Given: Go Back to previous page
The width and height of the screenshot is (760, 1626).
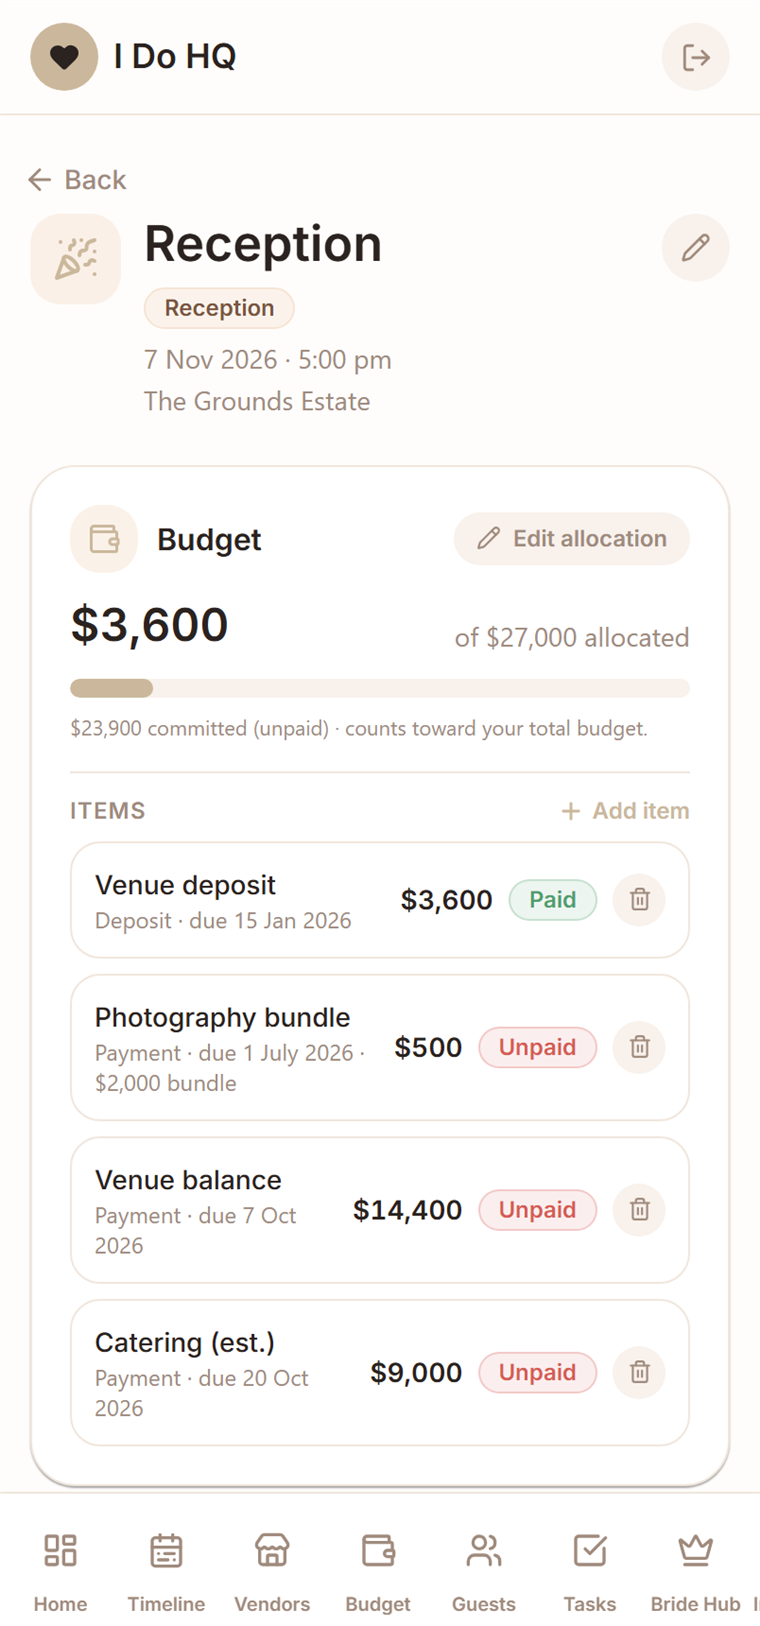Looking at the screenshot, I should click(x=77, y=180).
